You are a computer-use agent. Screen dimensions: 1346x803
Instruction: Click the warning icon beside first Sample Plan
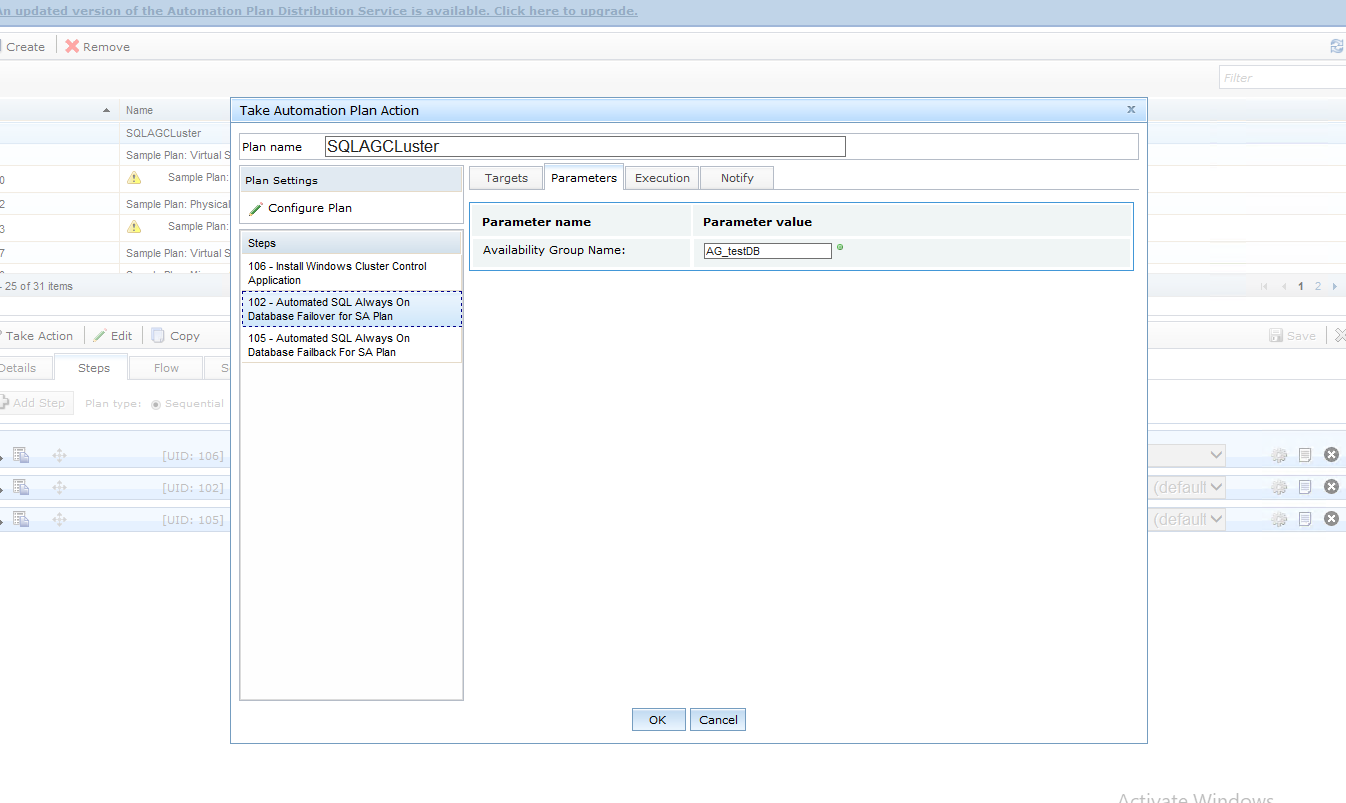(x=134, y=178)
